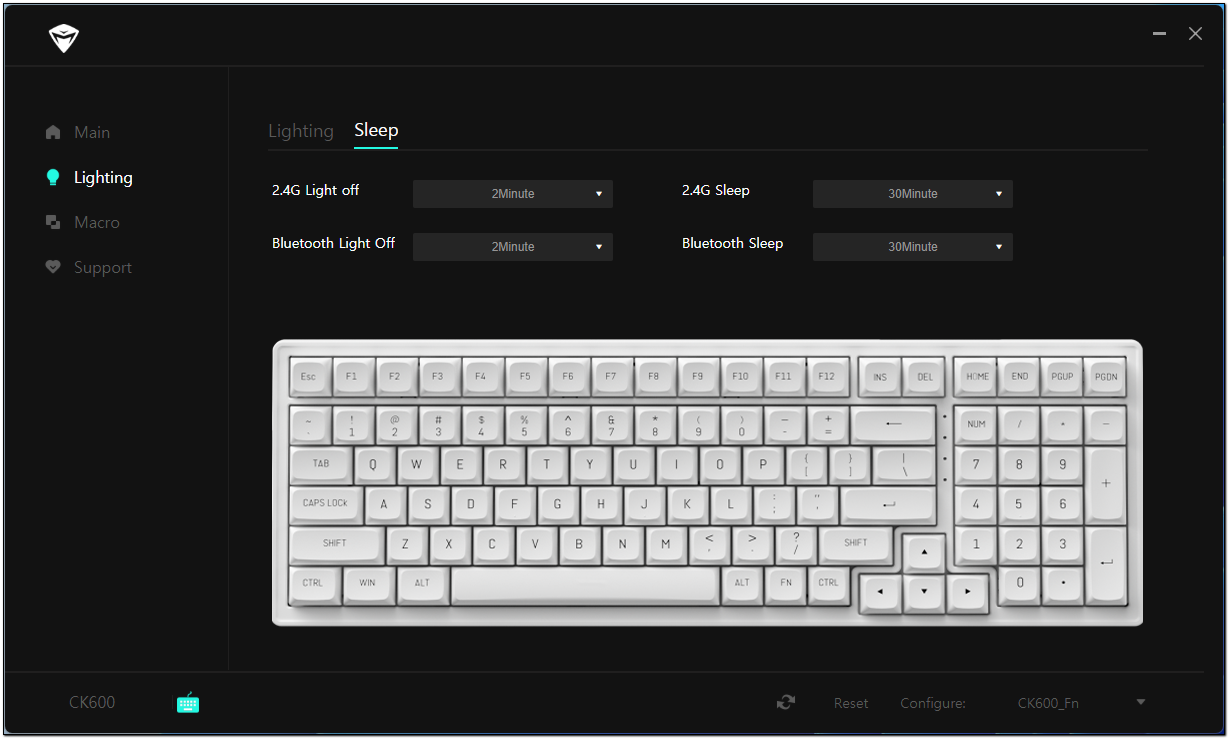This screenshot has height=739, width=1229.
Task: Click the Esc key on keyboard image
Action: (308, 377)
